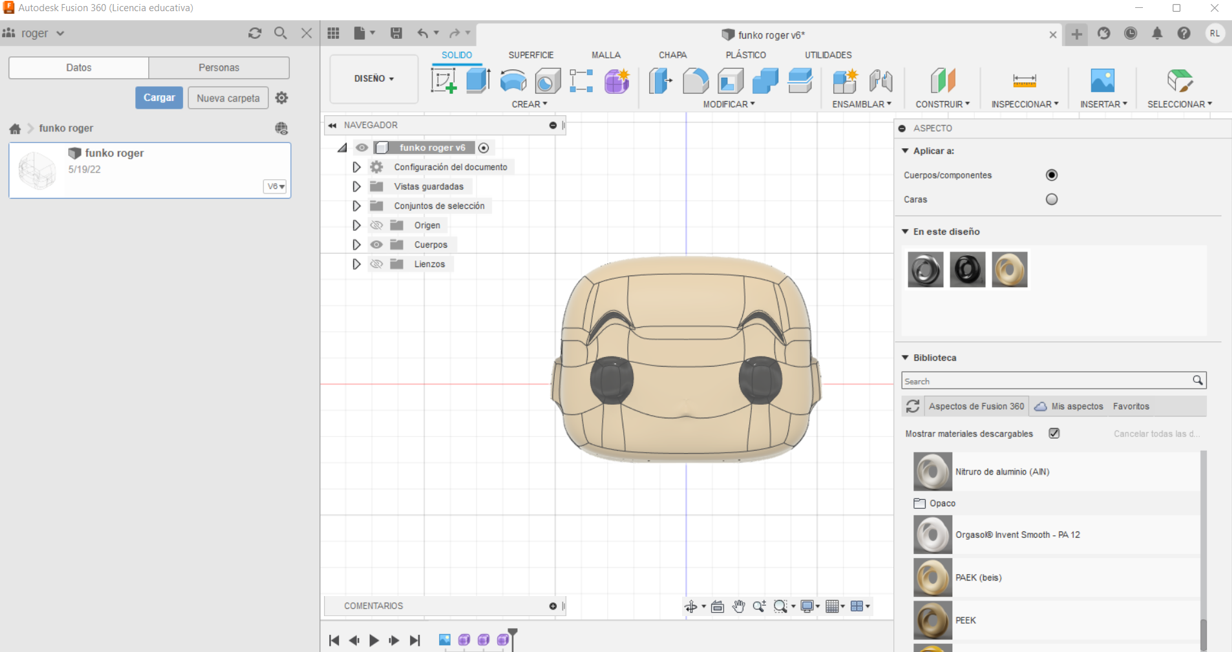Image resolution: width=1232 pixels, height=652 pixels.
Task: Choose the Create Form tool
Action: 616,81
